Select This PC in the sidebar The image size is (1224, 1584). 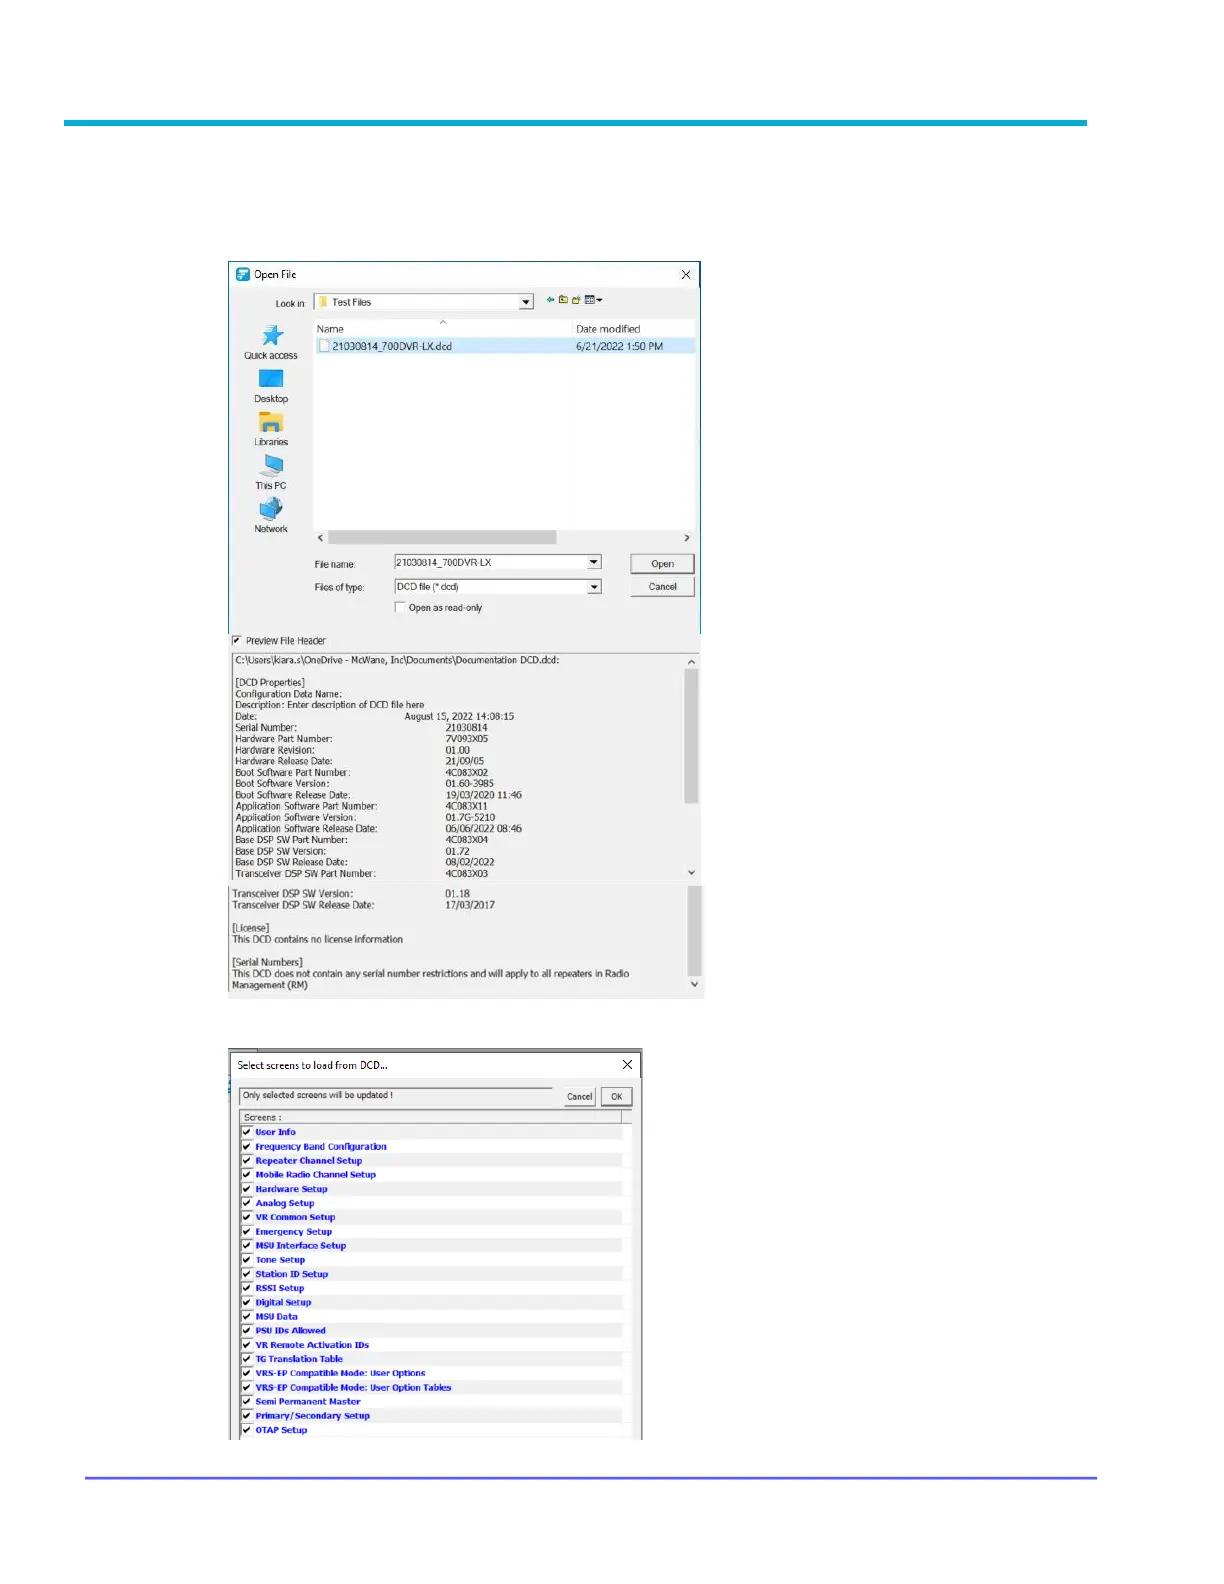coord(271,471)
